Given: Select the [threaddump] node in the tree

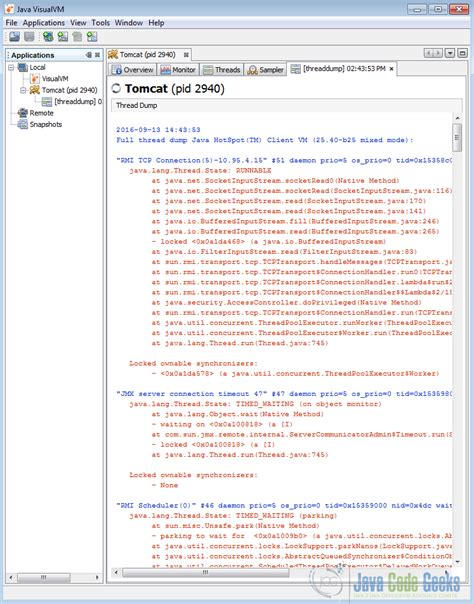Looking at the screenshot, I should coord(72,102).
